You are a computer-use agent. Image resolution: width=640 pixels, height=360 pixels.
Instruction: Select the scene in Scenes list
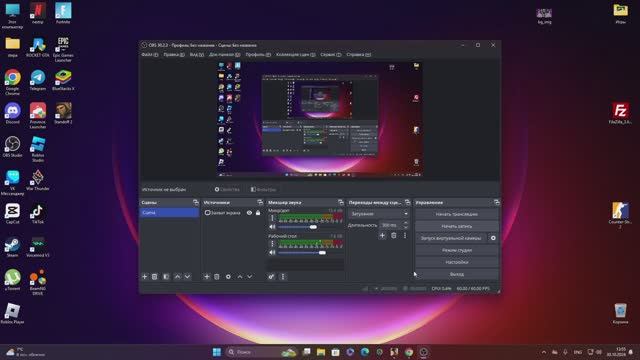click(x=169, y=213)
